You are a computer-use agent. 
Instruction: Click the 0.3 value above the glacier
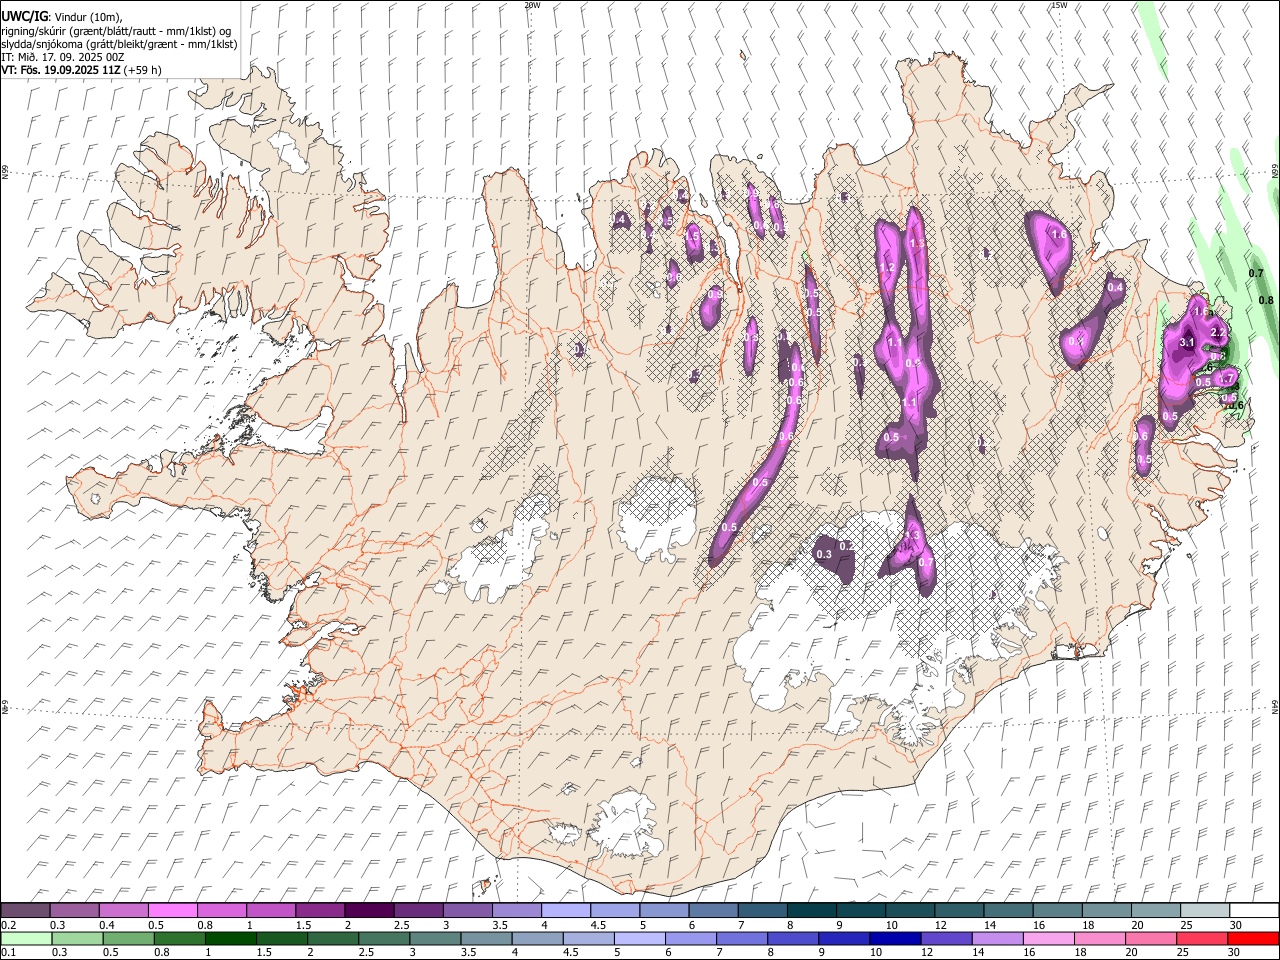[x=825, y=554]
